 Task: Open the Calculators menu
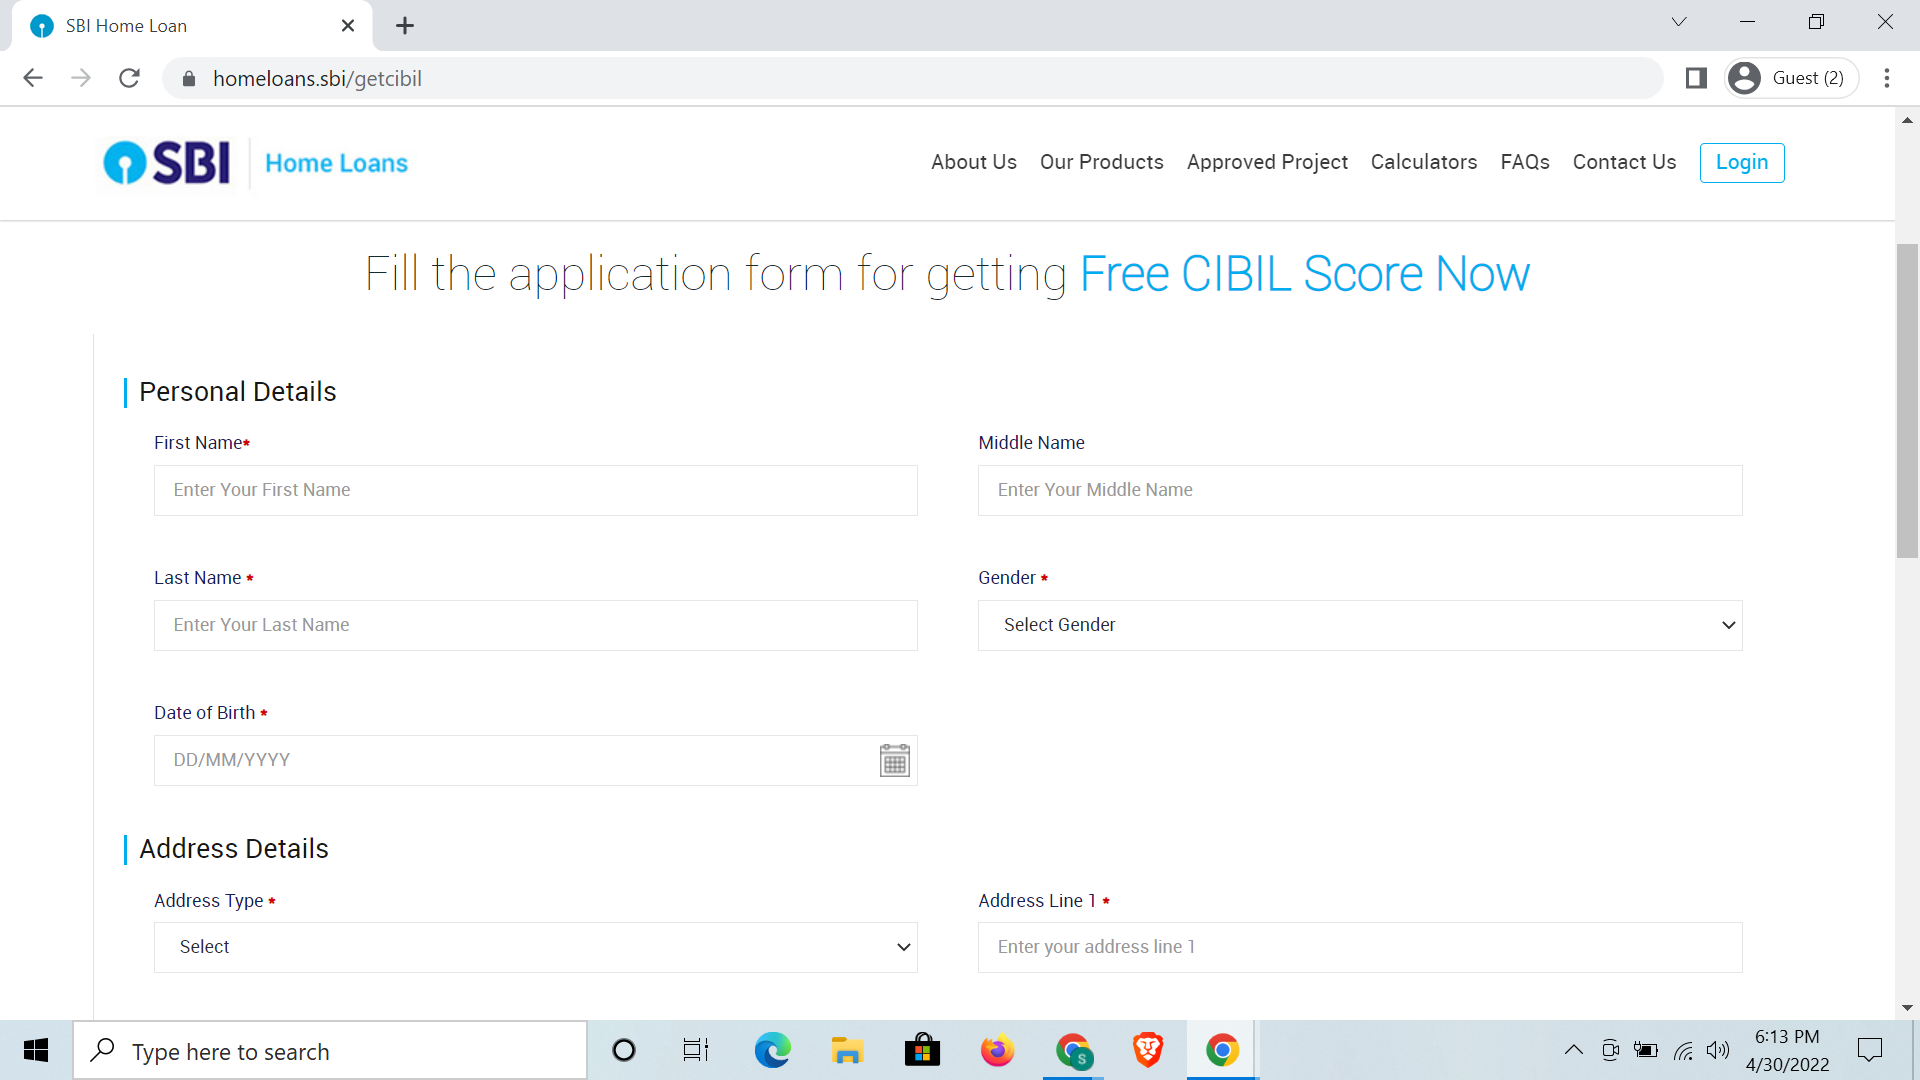coord(1423,162)
